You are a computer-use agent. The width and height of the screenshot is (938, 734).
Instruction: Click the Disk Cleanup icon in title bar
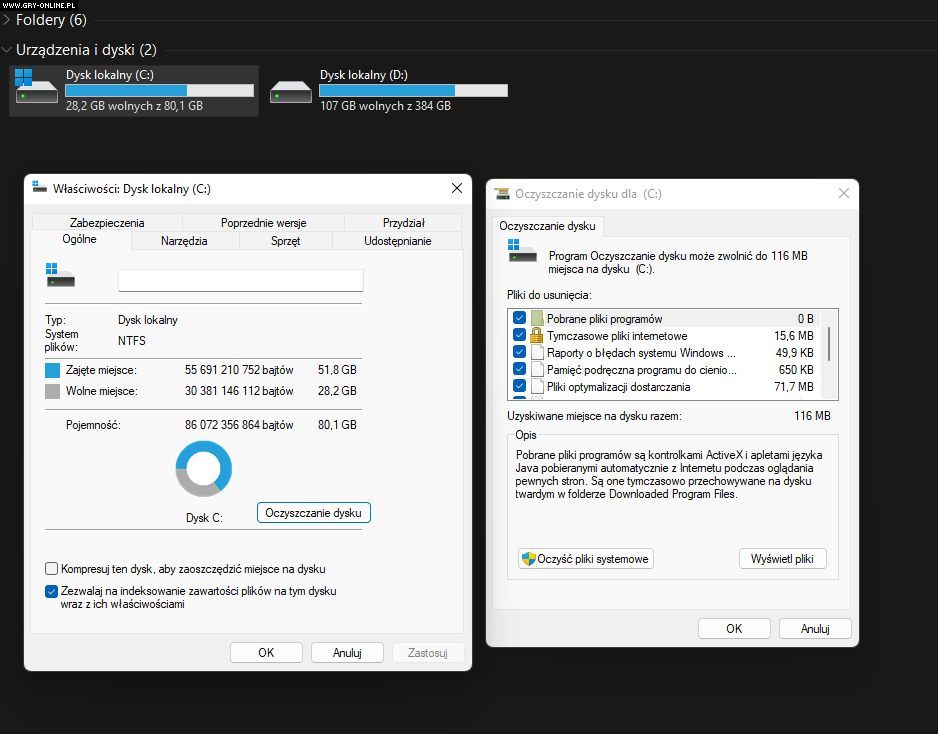(x=502, y=194)
